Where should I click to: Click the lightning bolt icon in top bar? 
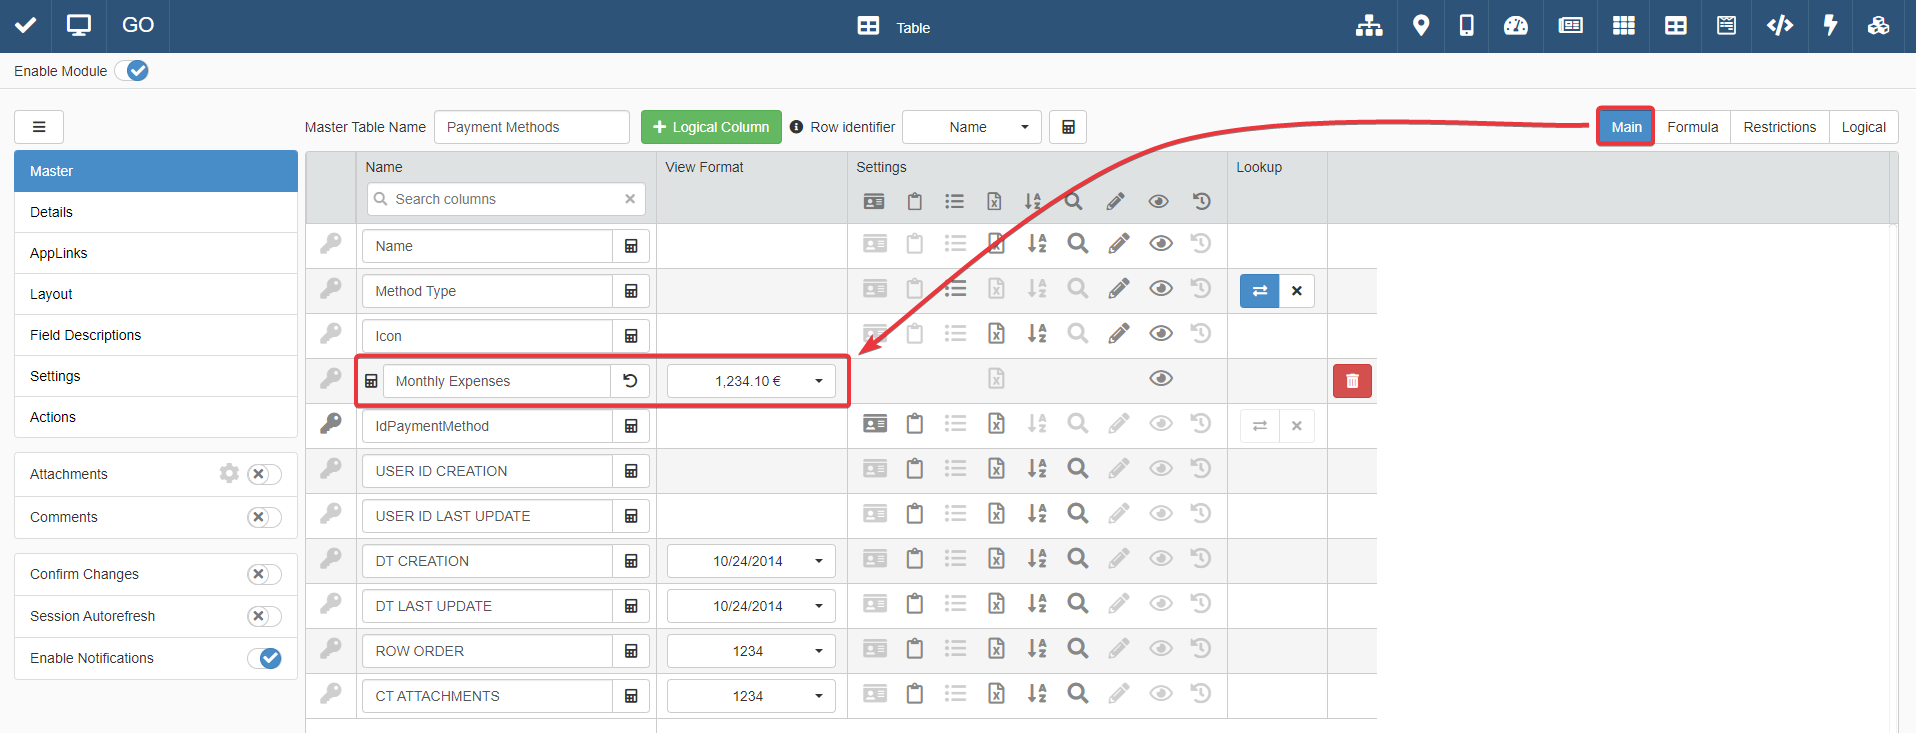point(1830,26)
